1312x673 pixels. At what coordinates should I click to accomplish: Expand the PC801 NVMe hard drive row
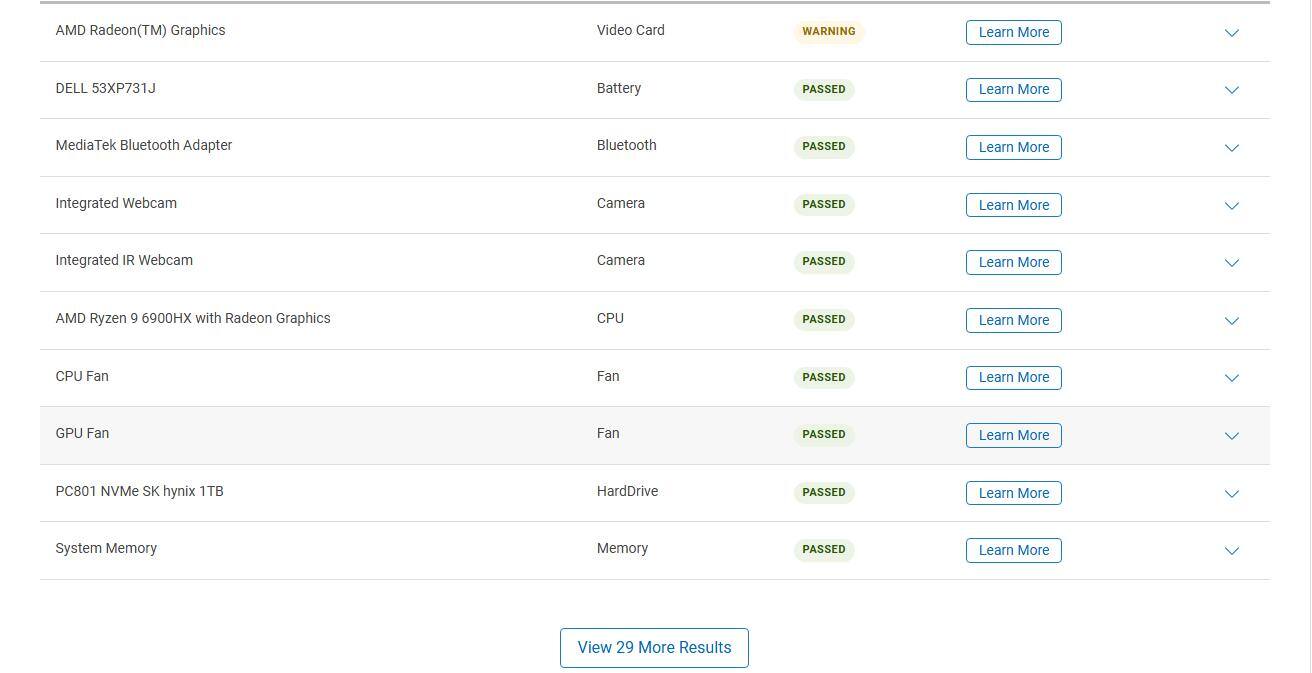(x=1232, y=494)
